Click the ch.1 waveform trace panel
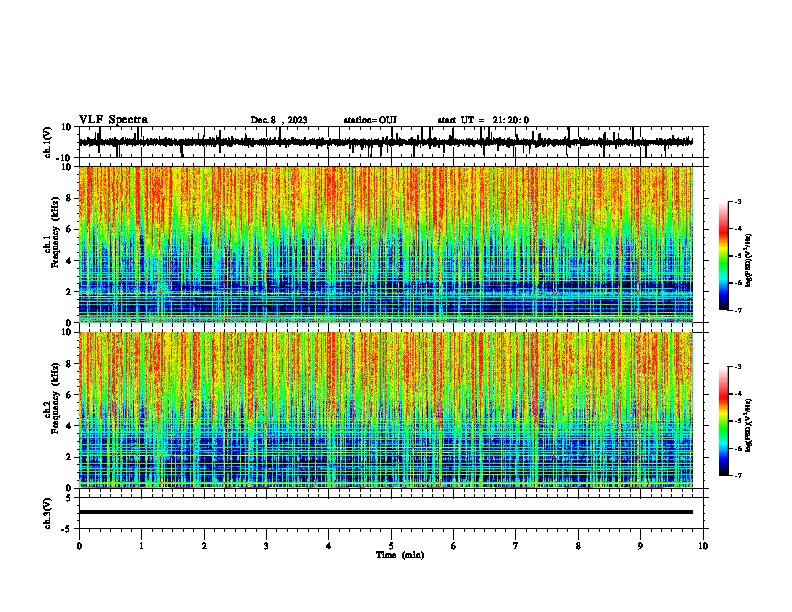The image size is (792, 612). [x=393, y=142]
